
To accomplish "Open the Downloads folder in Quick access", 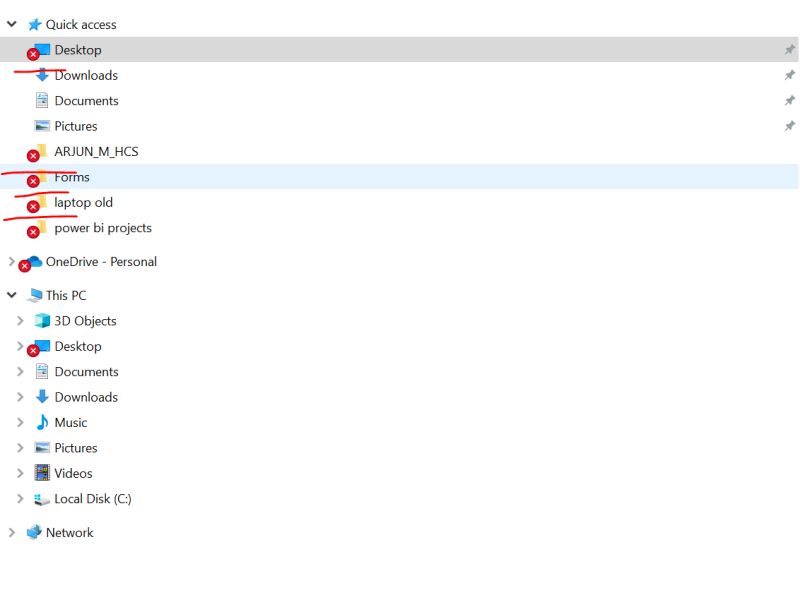I will [x=86, y=75].
